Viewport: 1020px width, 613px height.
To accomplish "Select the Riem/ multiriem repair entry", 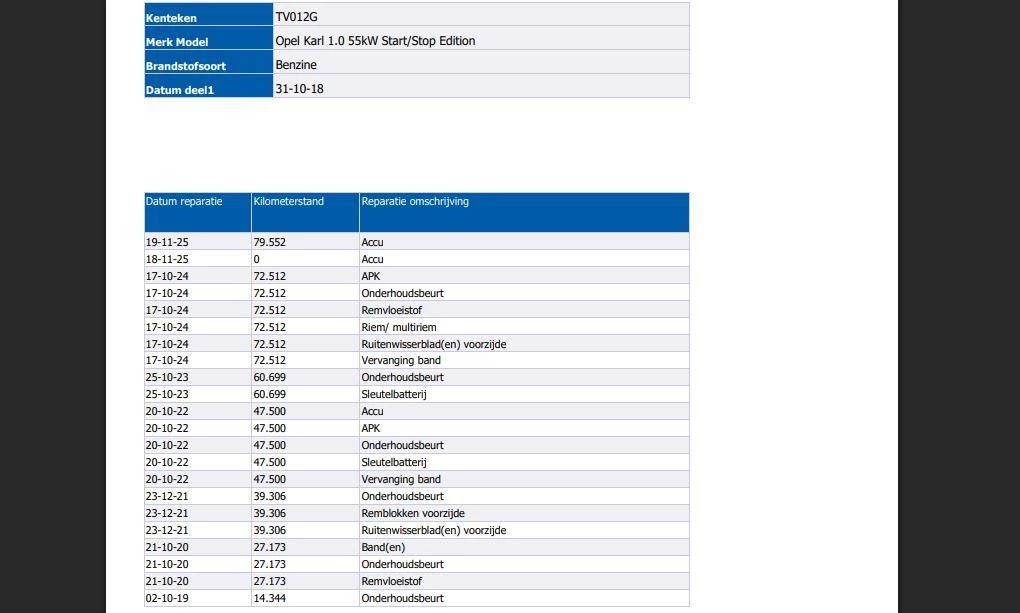I will click(399, 327).
